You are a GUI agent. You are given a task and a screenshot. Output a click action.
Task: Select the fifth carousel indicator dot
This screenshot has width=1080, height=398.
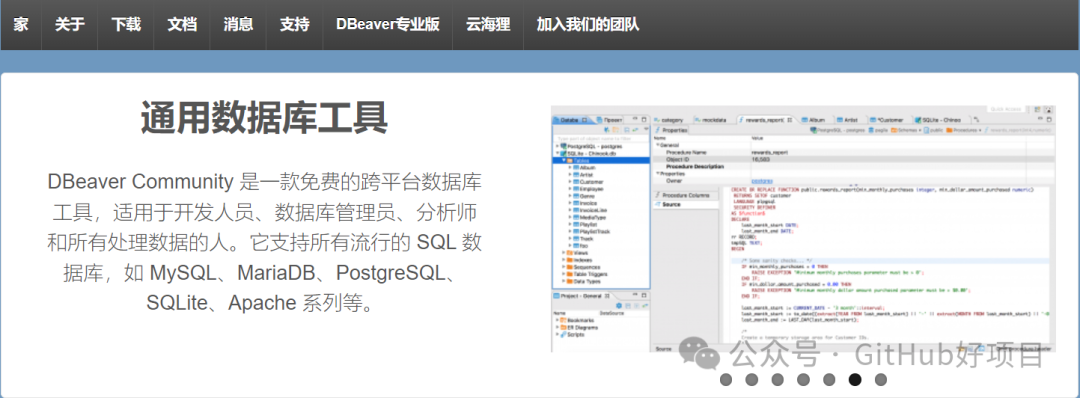[829, 379]
